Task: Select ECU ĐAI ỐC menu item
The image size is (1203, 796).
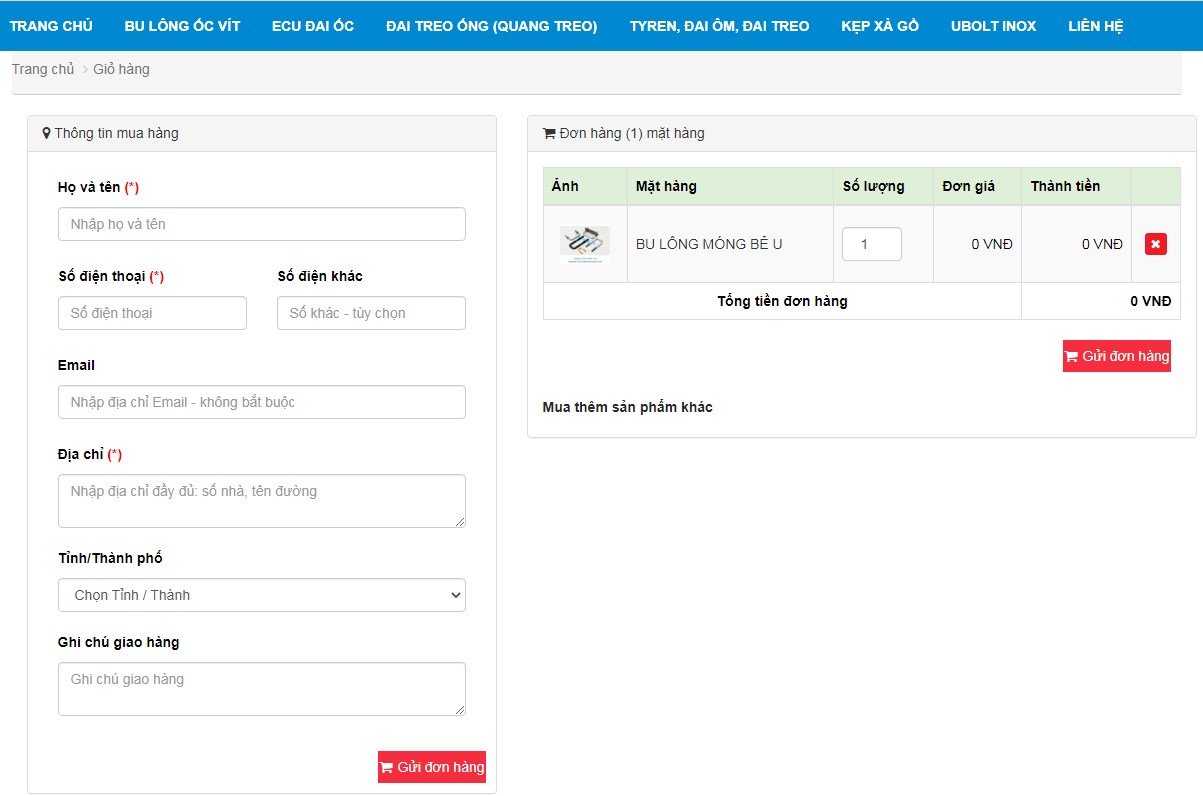Action: click(x=313, y=26)
